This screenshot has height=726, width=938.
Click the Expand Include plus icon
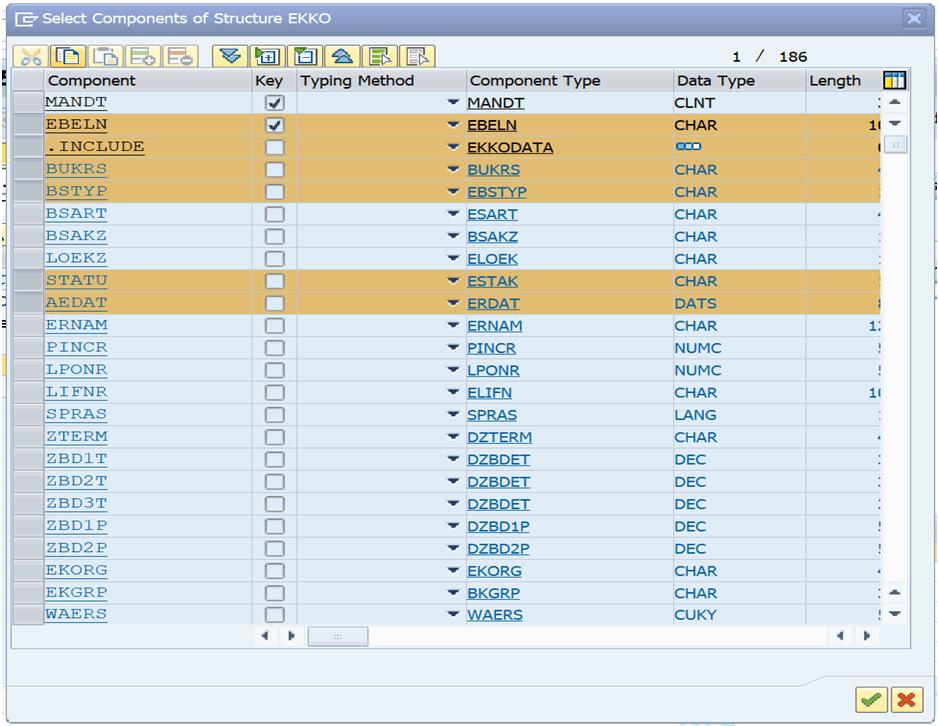click(267, 57)
